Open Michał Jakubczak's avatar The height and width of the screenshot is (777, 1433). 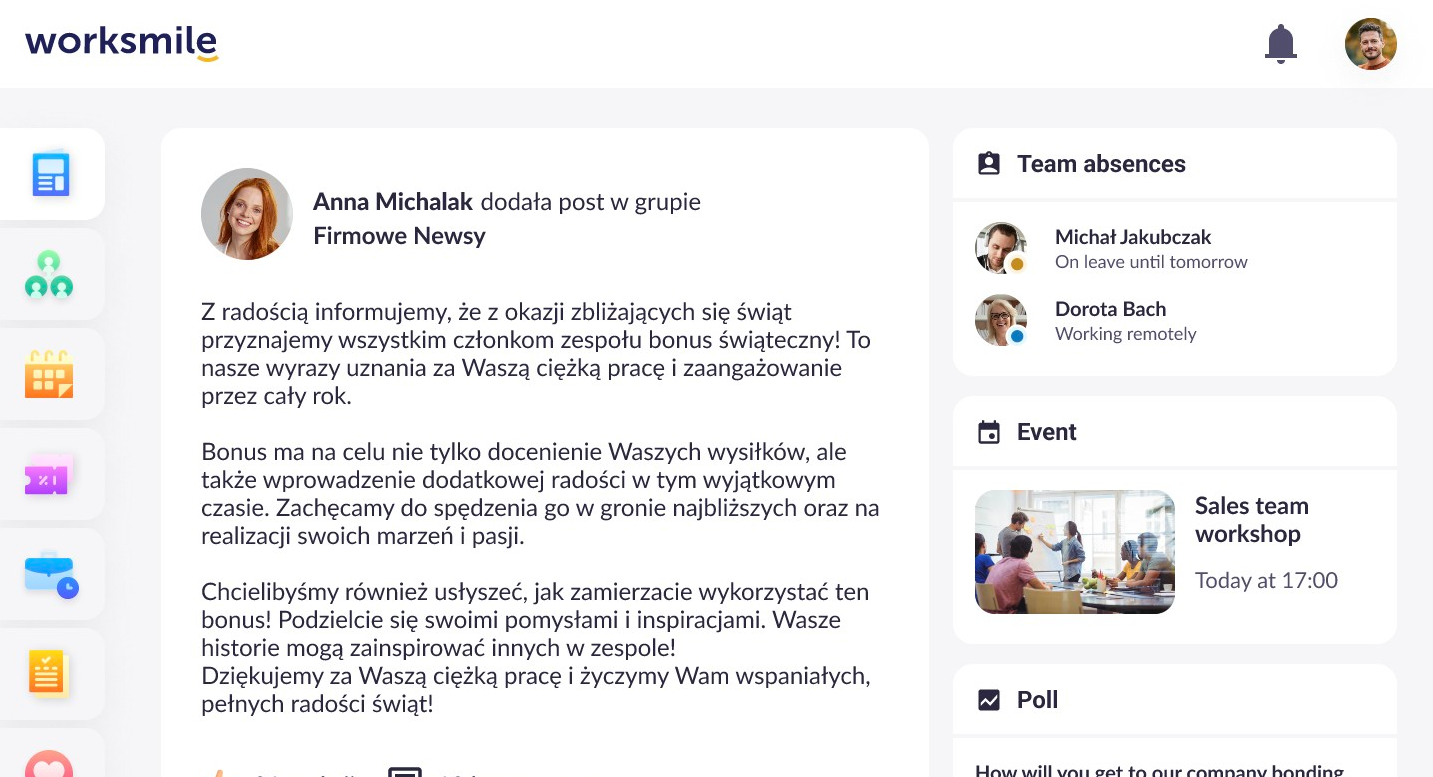pos(1001,248)
